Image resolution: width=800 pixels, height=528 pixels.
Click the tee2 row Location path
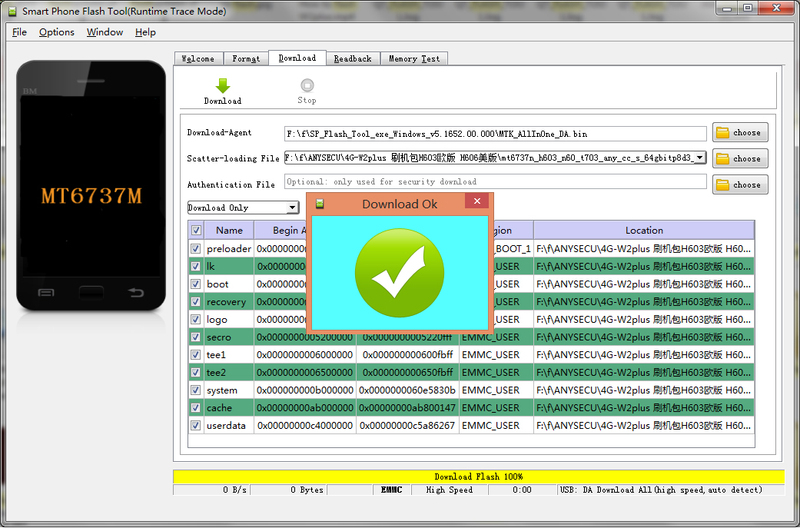pos(643,372)
